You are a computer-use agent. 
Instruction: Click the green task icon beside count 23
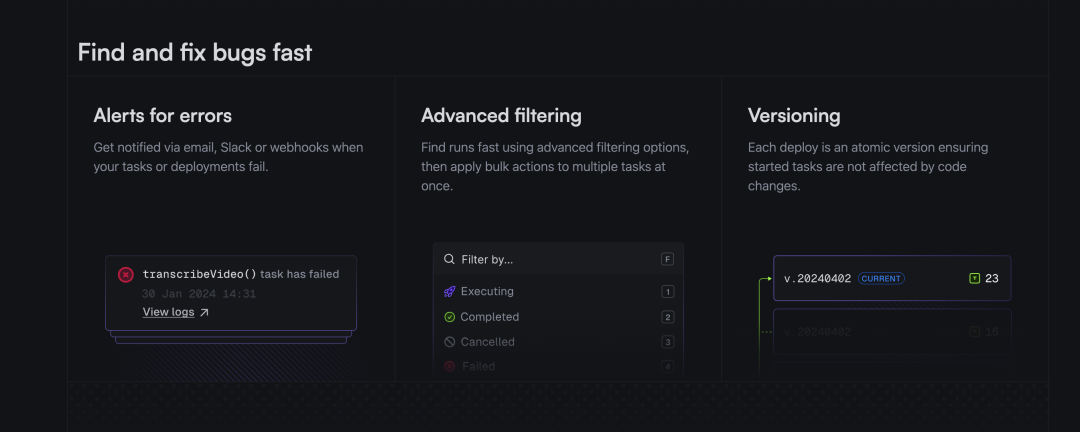[974, 278]
